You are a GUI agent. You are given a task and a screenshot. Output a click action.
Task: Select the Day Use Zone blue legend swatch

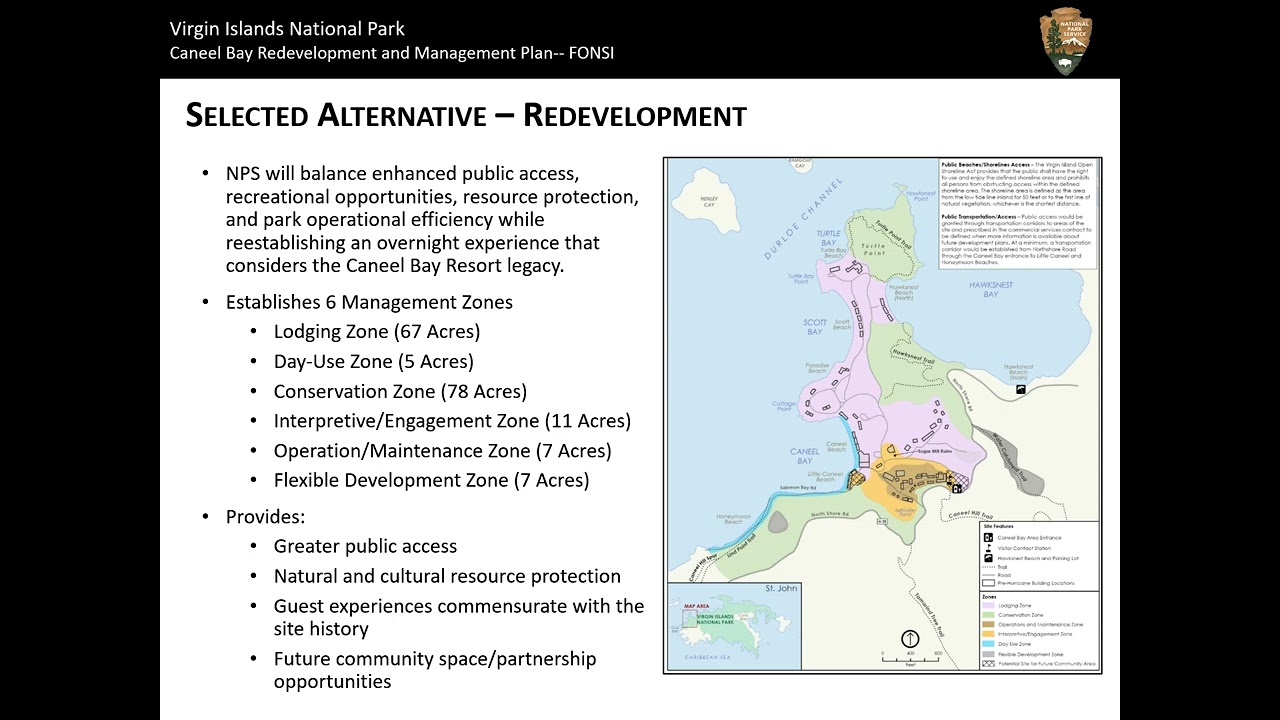click(x=988, y=644)
